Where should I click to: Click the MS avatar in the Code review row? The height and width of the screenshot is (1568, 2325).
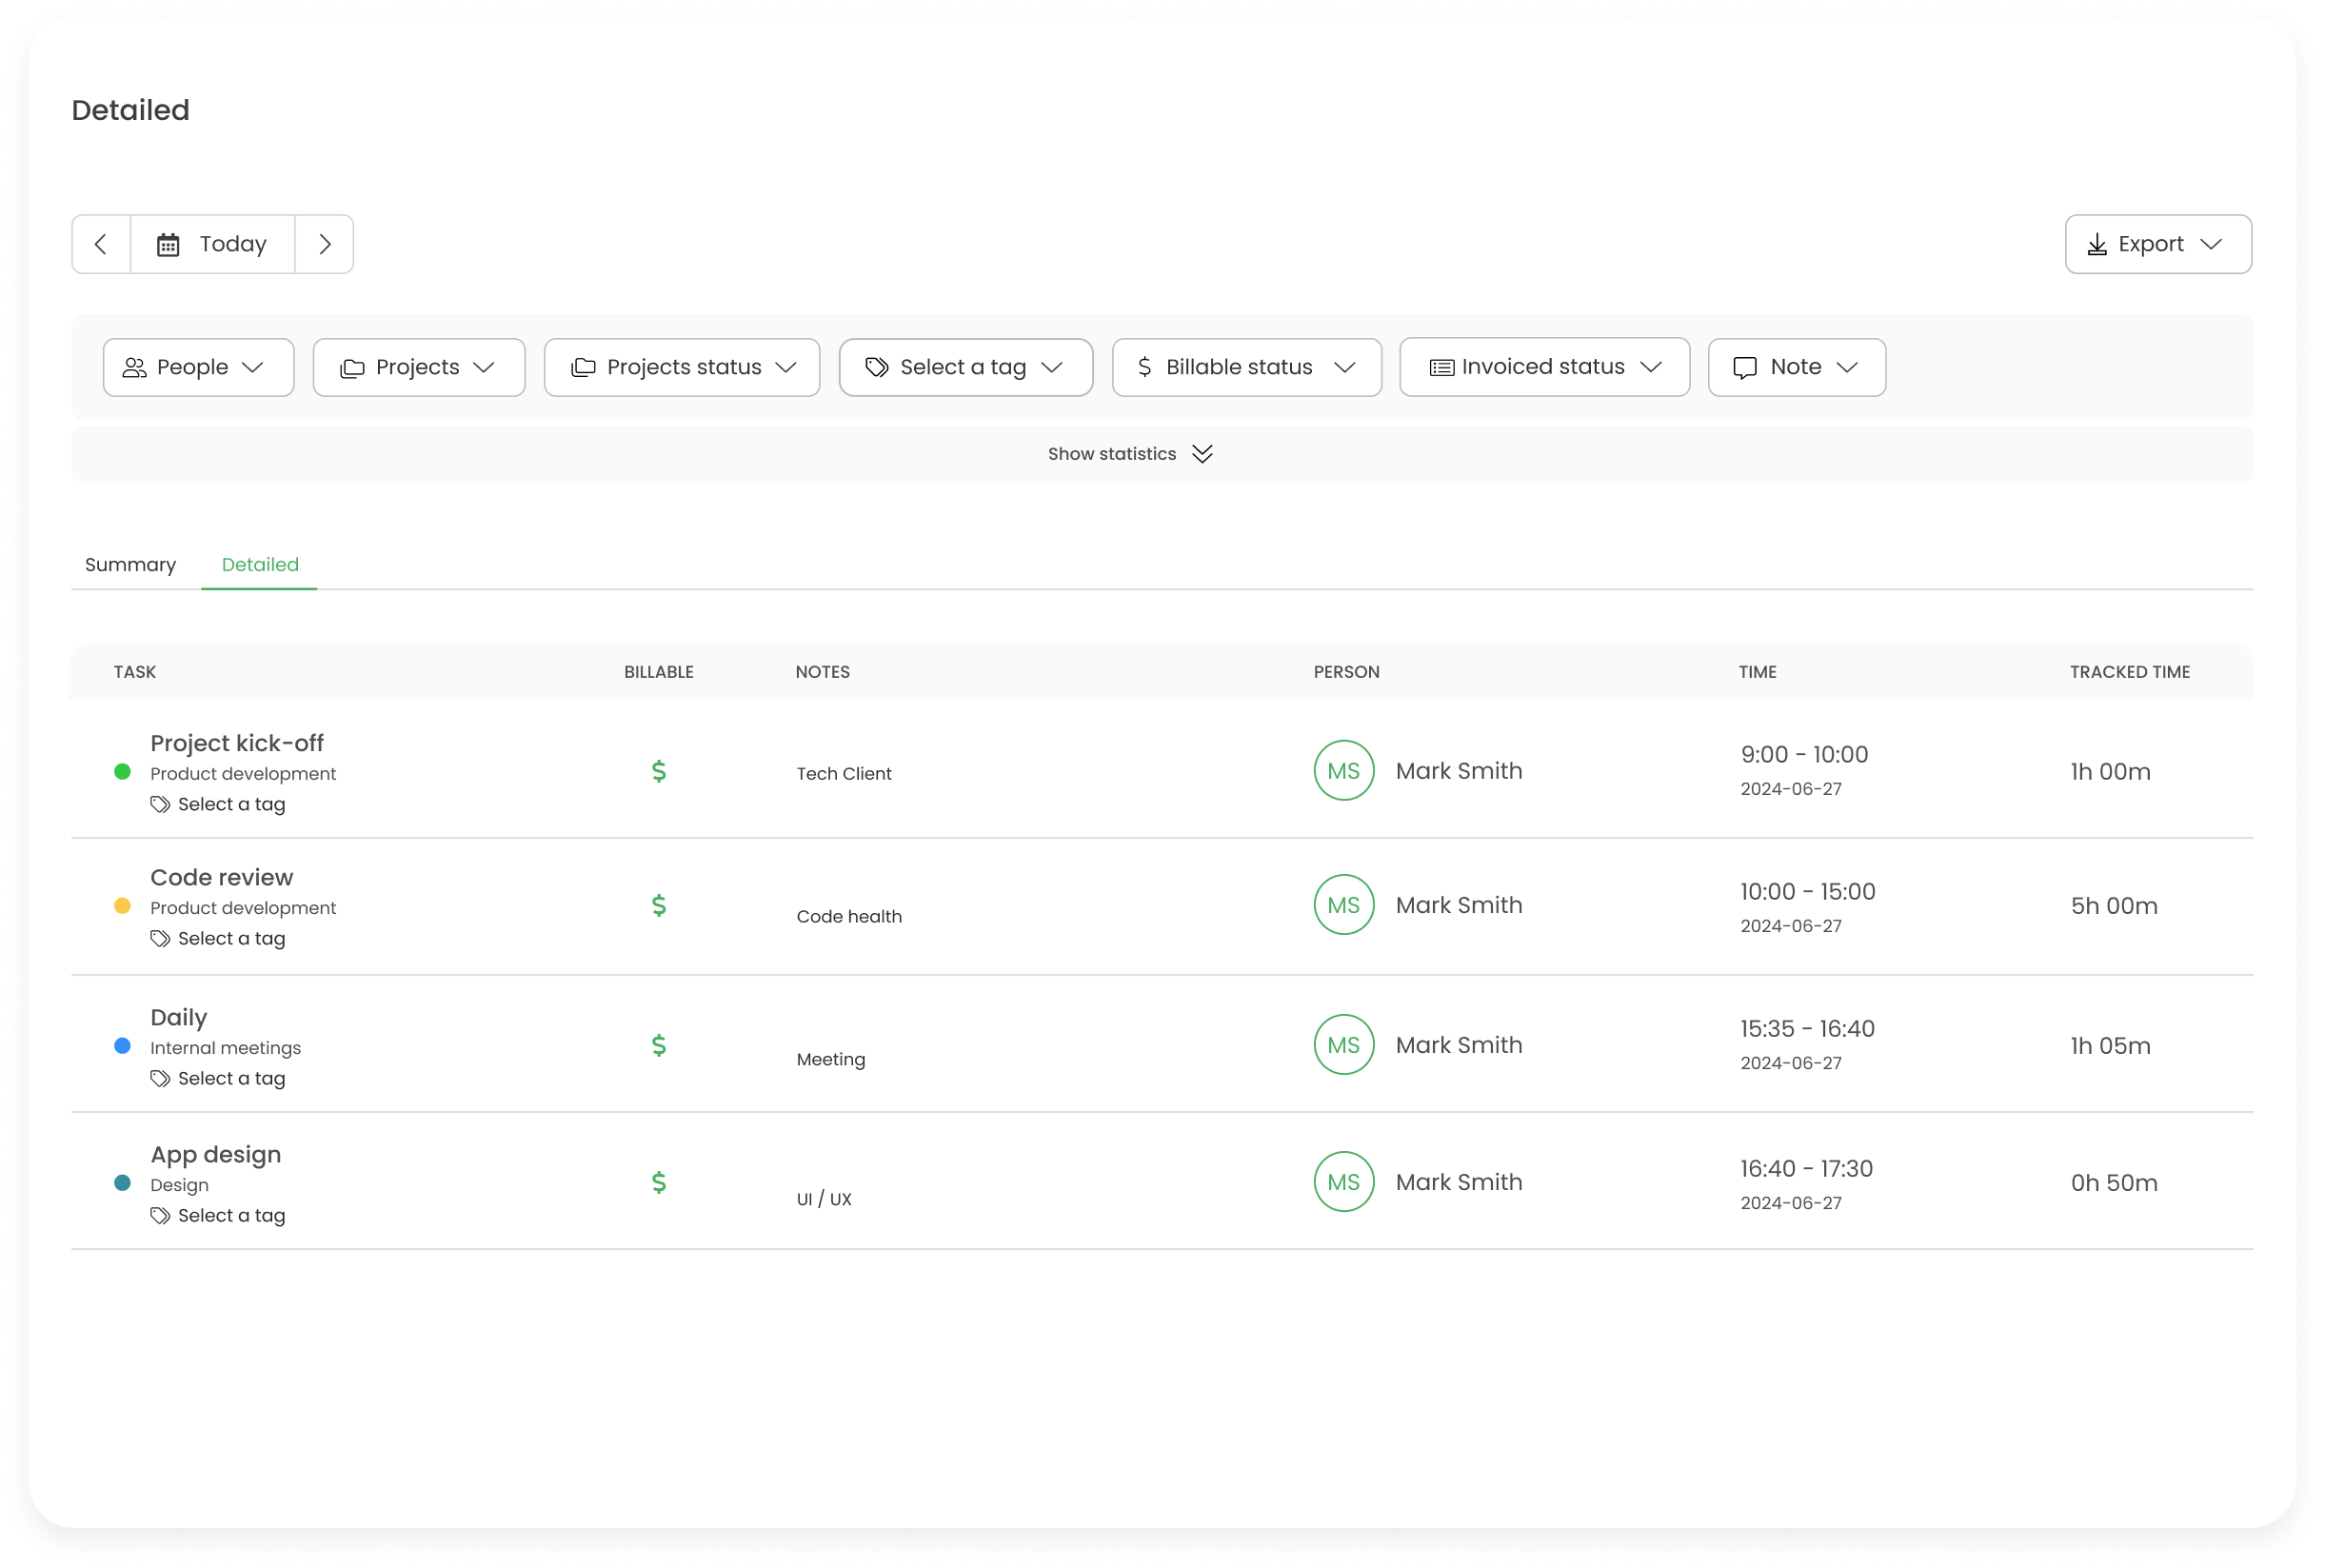coord(1343,905)
